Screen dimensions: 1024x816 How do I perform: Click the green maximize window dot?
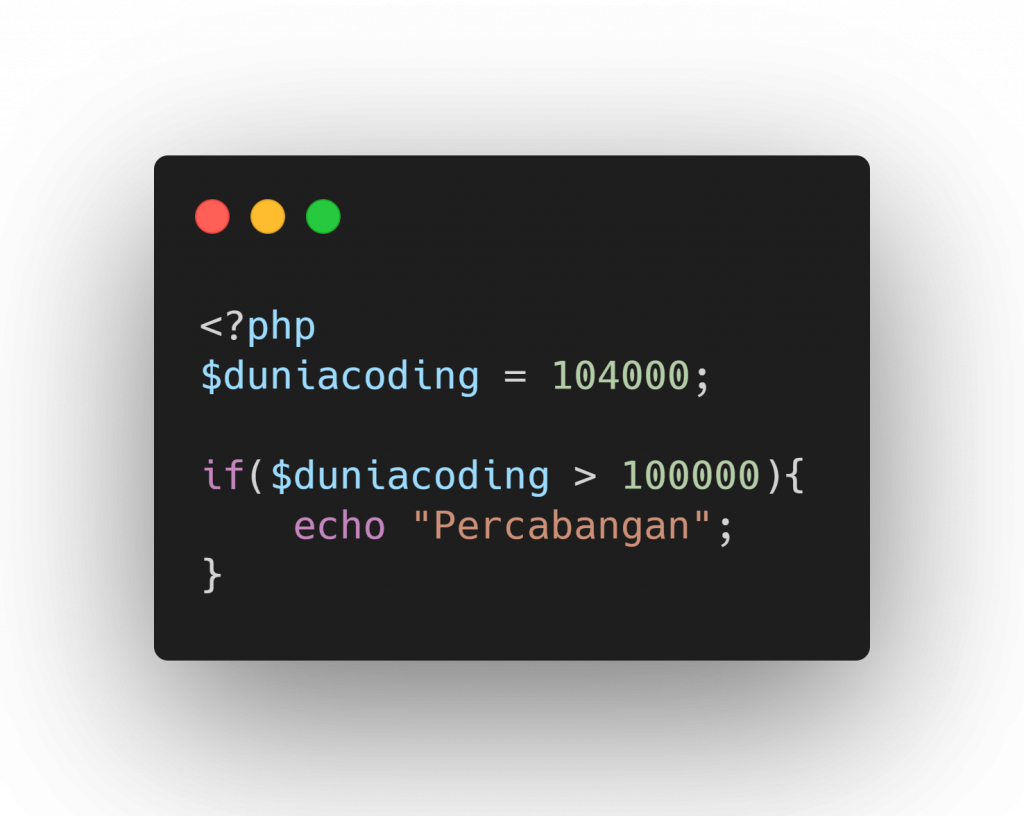pos(323,217)
